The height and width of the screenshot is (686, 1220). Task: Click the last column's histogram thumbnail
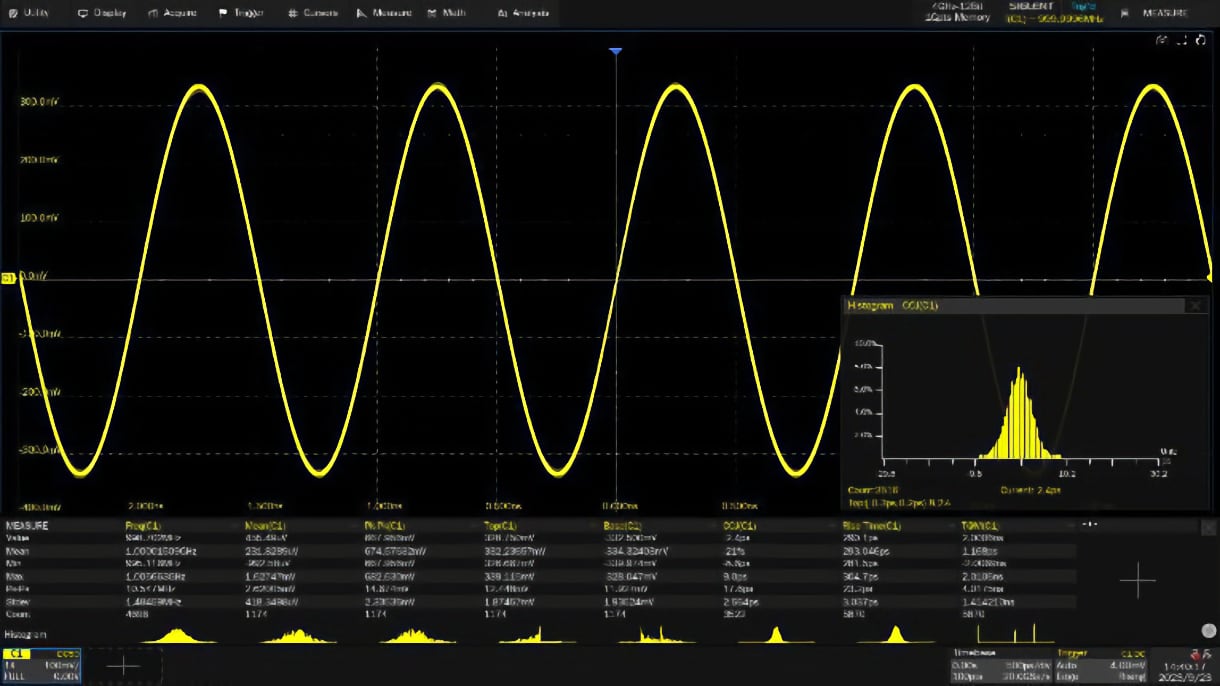(x=1015, y=634)
